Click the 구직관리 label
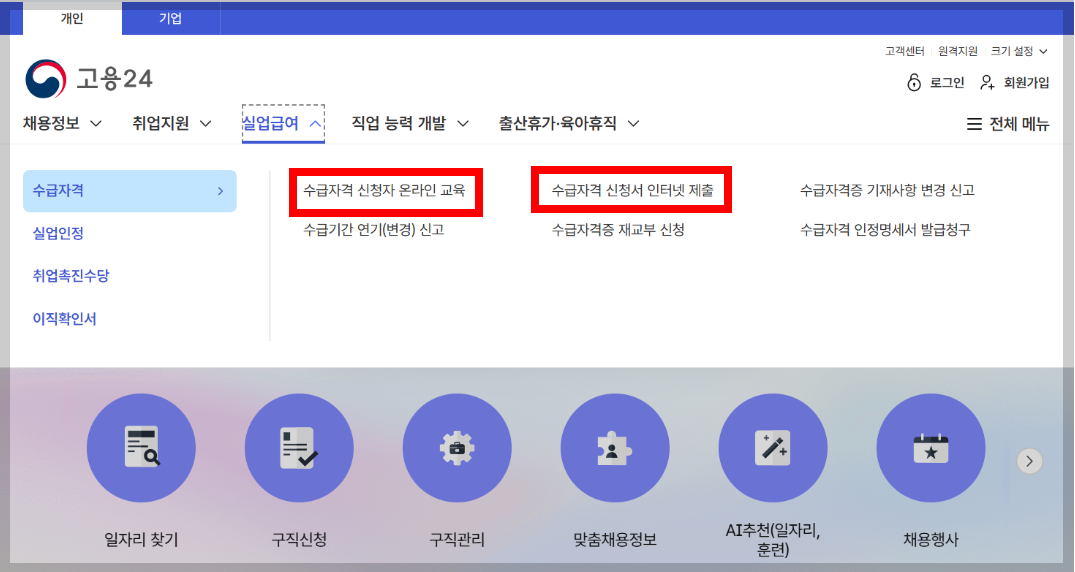 click(x=457, y=540)
